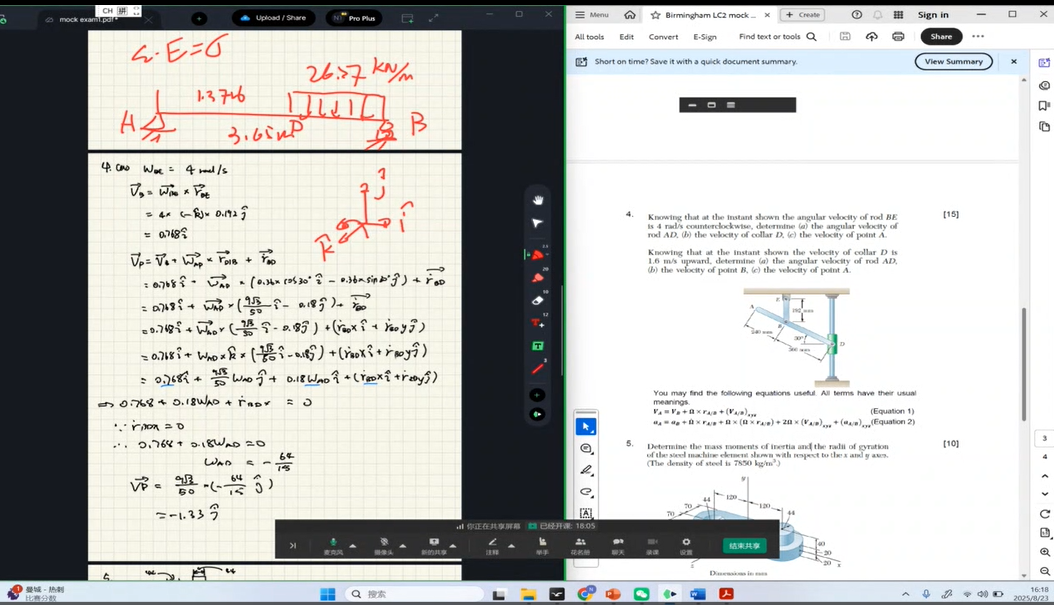Zoom in using the magnifier plus icon

[x=1044, y=552]
